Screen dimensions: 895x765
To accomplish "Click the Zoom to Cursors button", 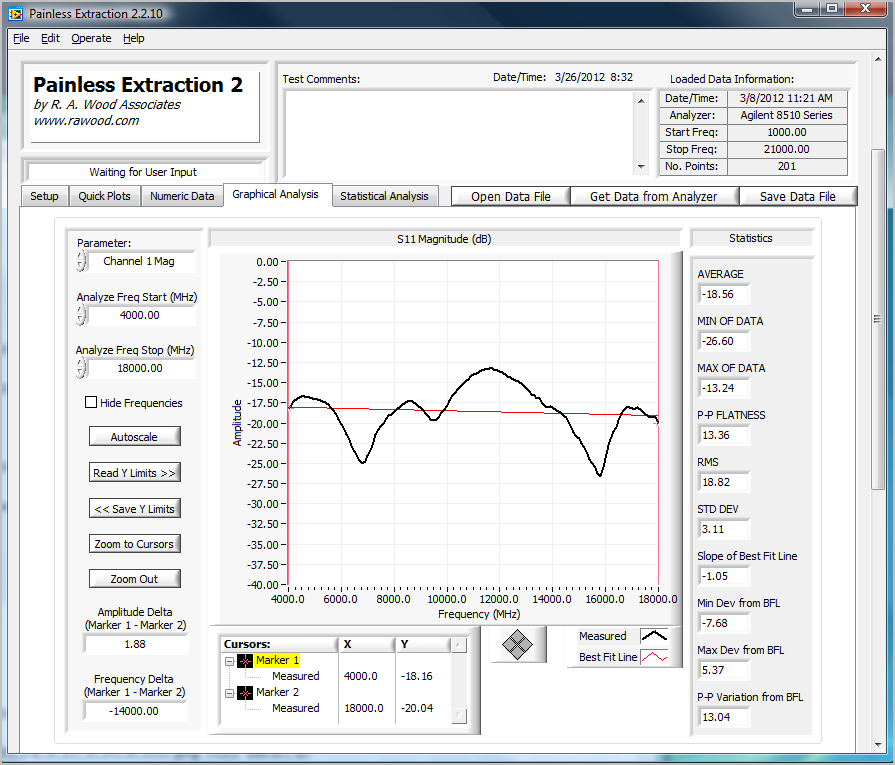I will point(134,544).
